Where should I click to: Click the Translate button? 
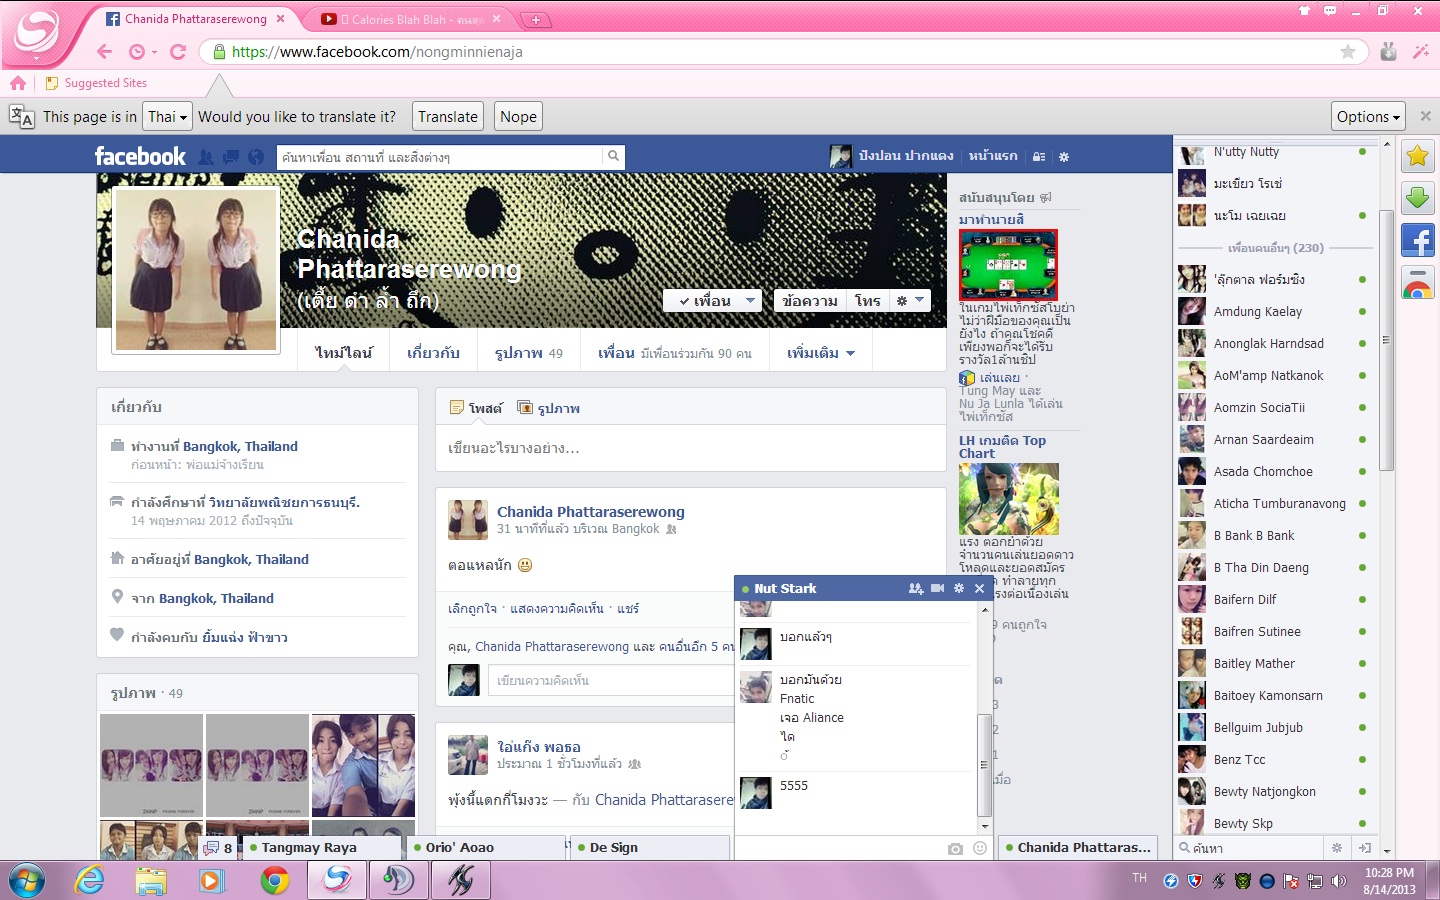448,116
